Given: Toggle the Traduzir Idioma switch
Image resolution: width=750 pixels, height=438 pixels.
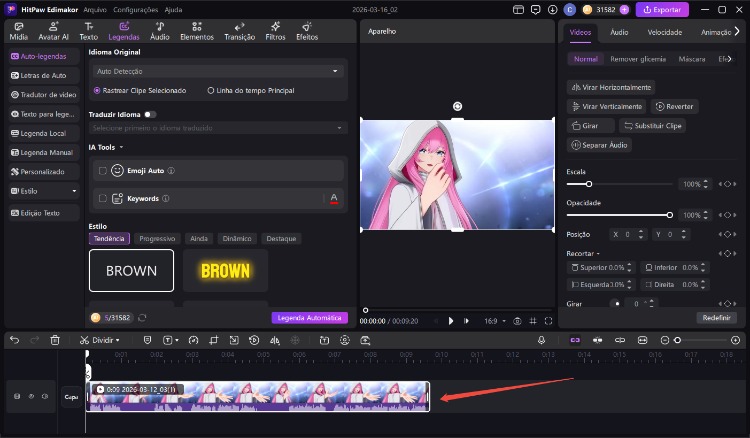Looking at the screenshot, I should click(x=150, y=114).
